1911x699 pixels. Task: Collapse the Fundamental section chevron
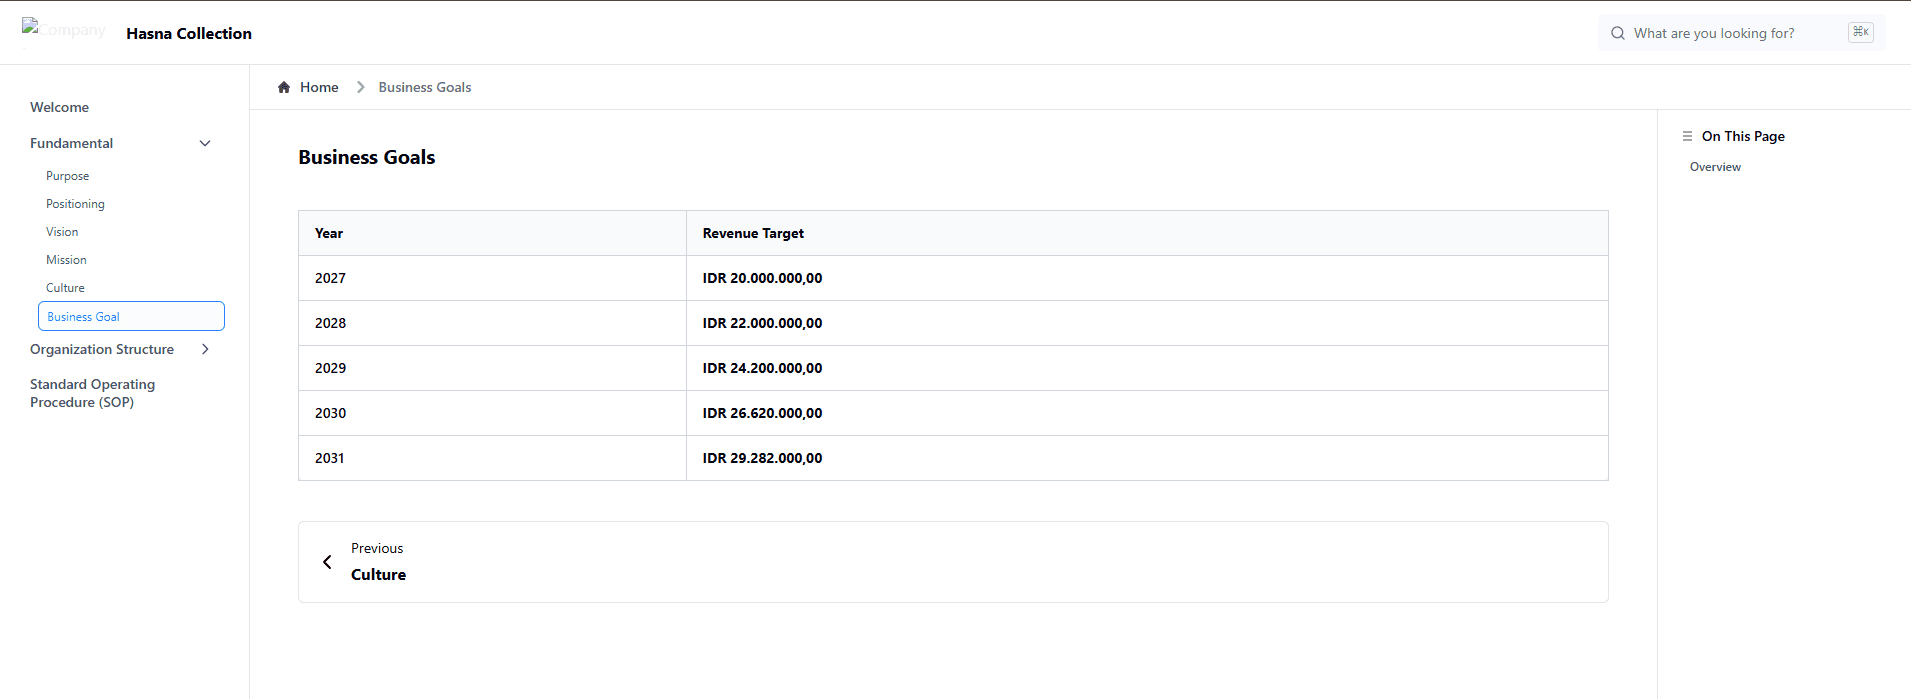click(x=205, y=143)
